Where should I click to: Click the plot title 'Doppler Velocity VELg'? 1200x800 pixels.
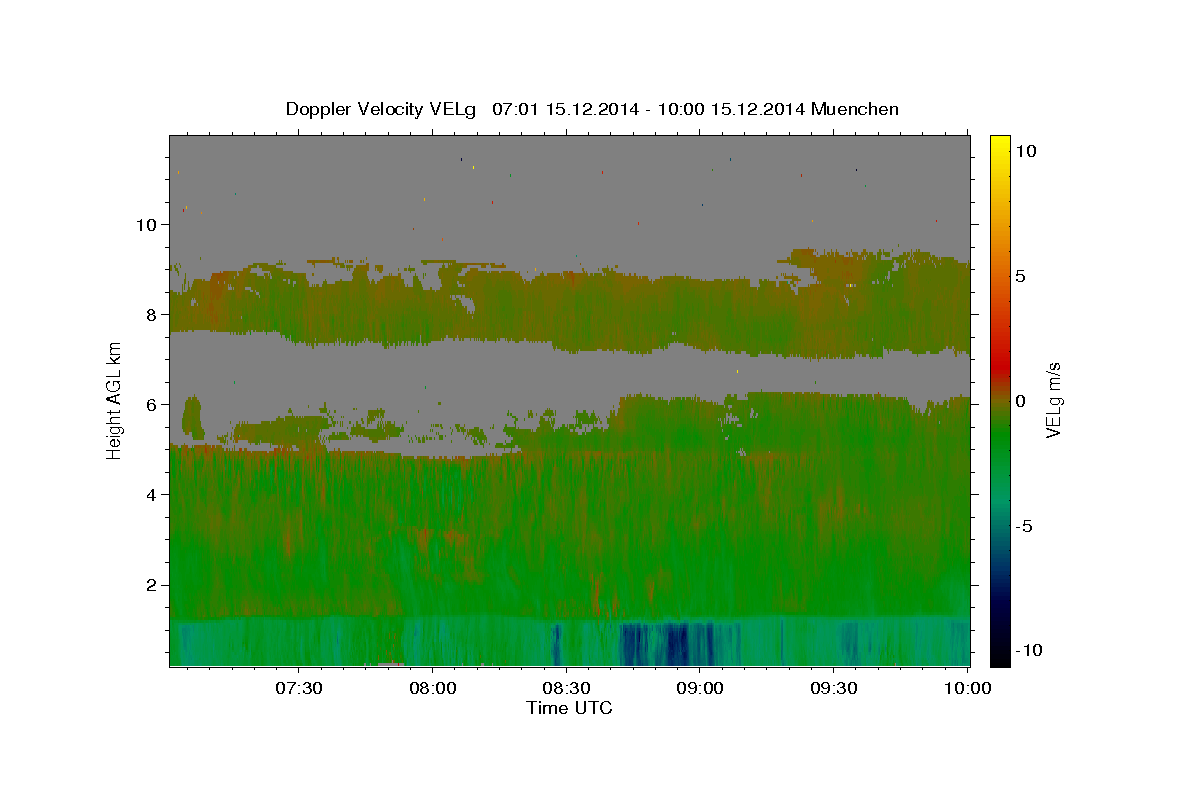[x=382, y=109]
